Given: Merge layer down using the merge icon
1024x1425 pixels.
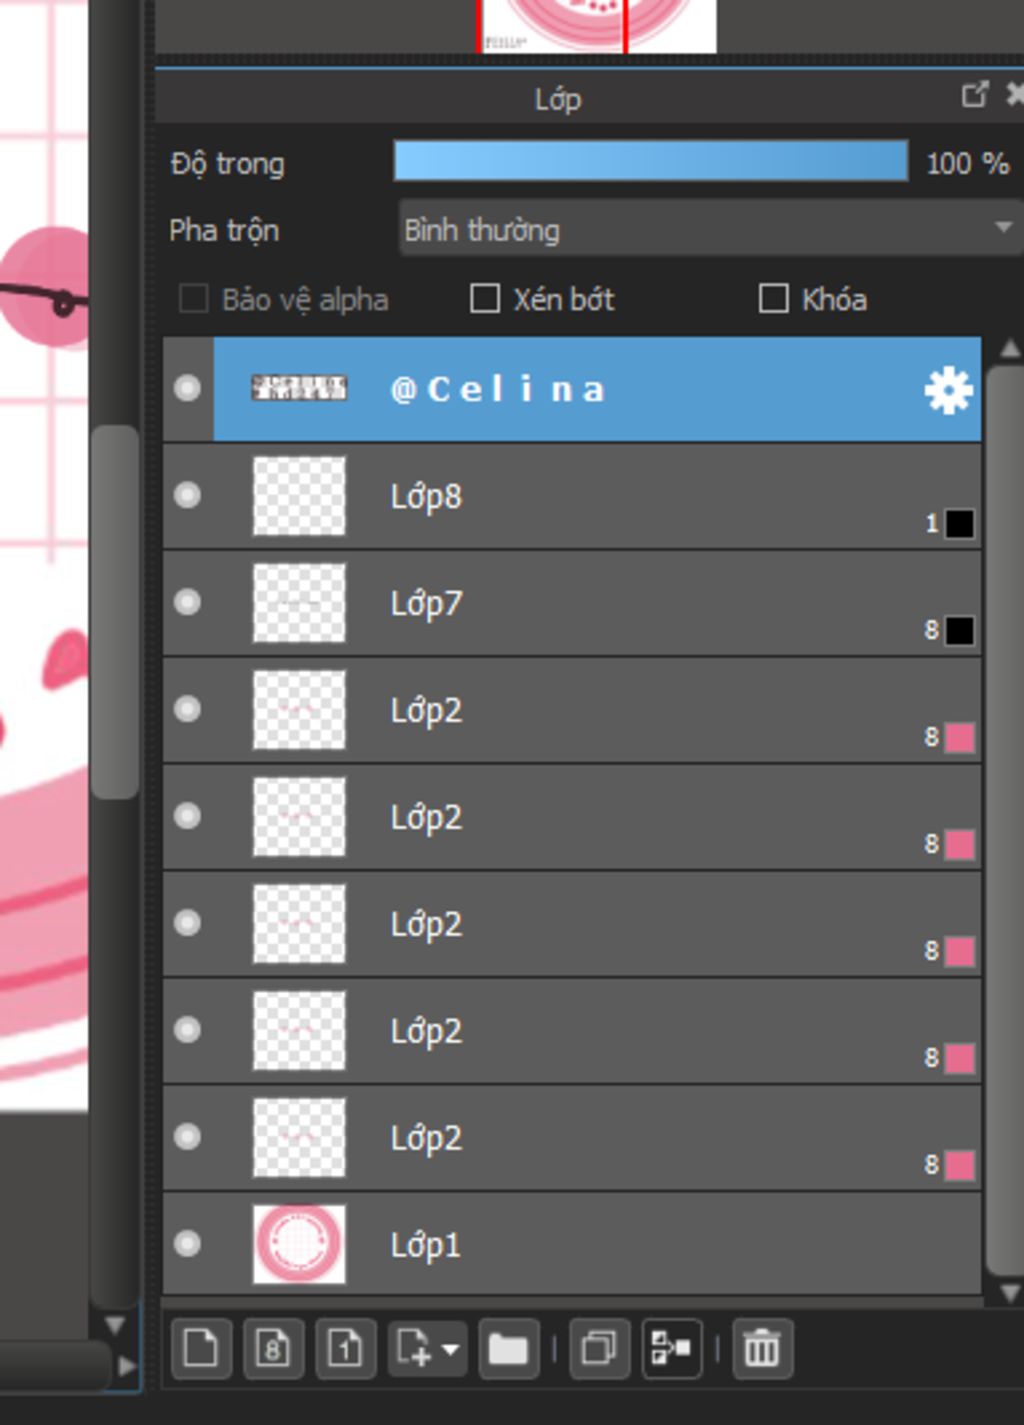Looking at the screenshot, I should click(x=671, y=1348).
